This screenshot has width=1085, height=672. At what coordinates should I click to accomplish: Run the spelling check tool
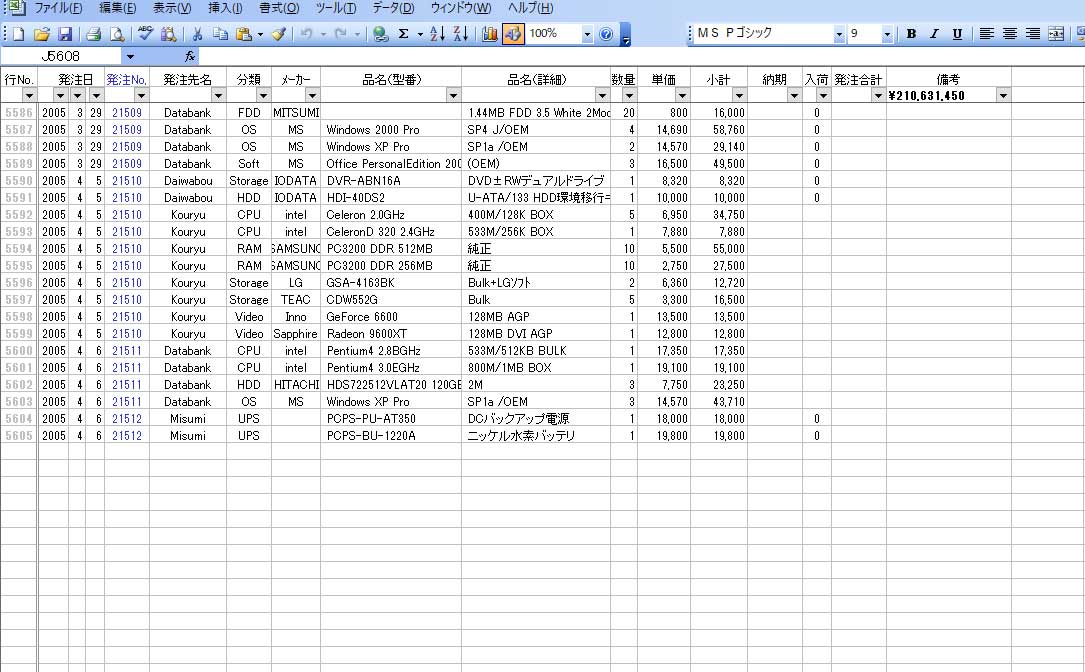(x=146, y=34)
